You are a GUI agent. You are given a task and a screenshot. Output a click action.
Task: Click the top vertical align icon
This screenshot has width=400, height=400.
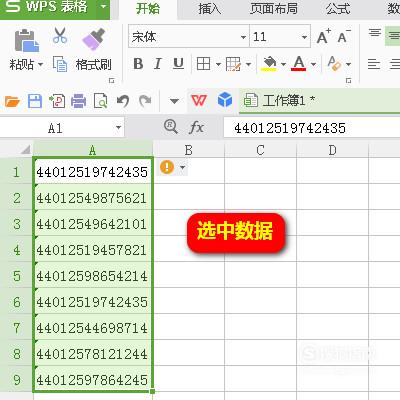click(x=375, y=33)
